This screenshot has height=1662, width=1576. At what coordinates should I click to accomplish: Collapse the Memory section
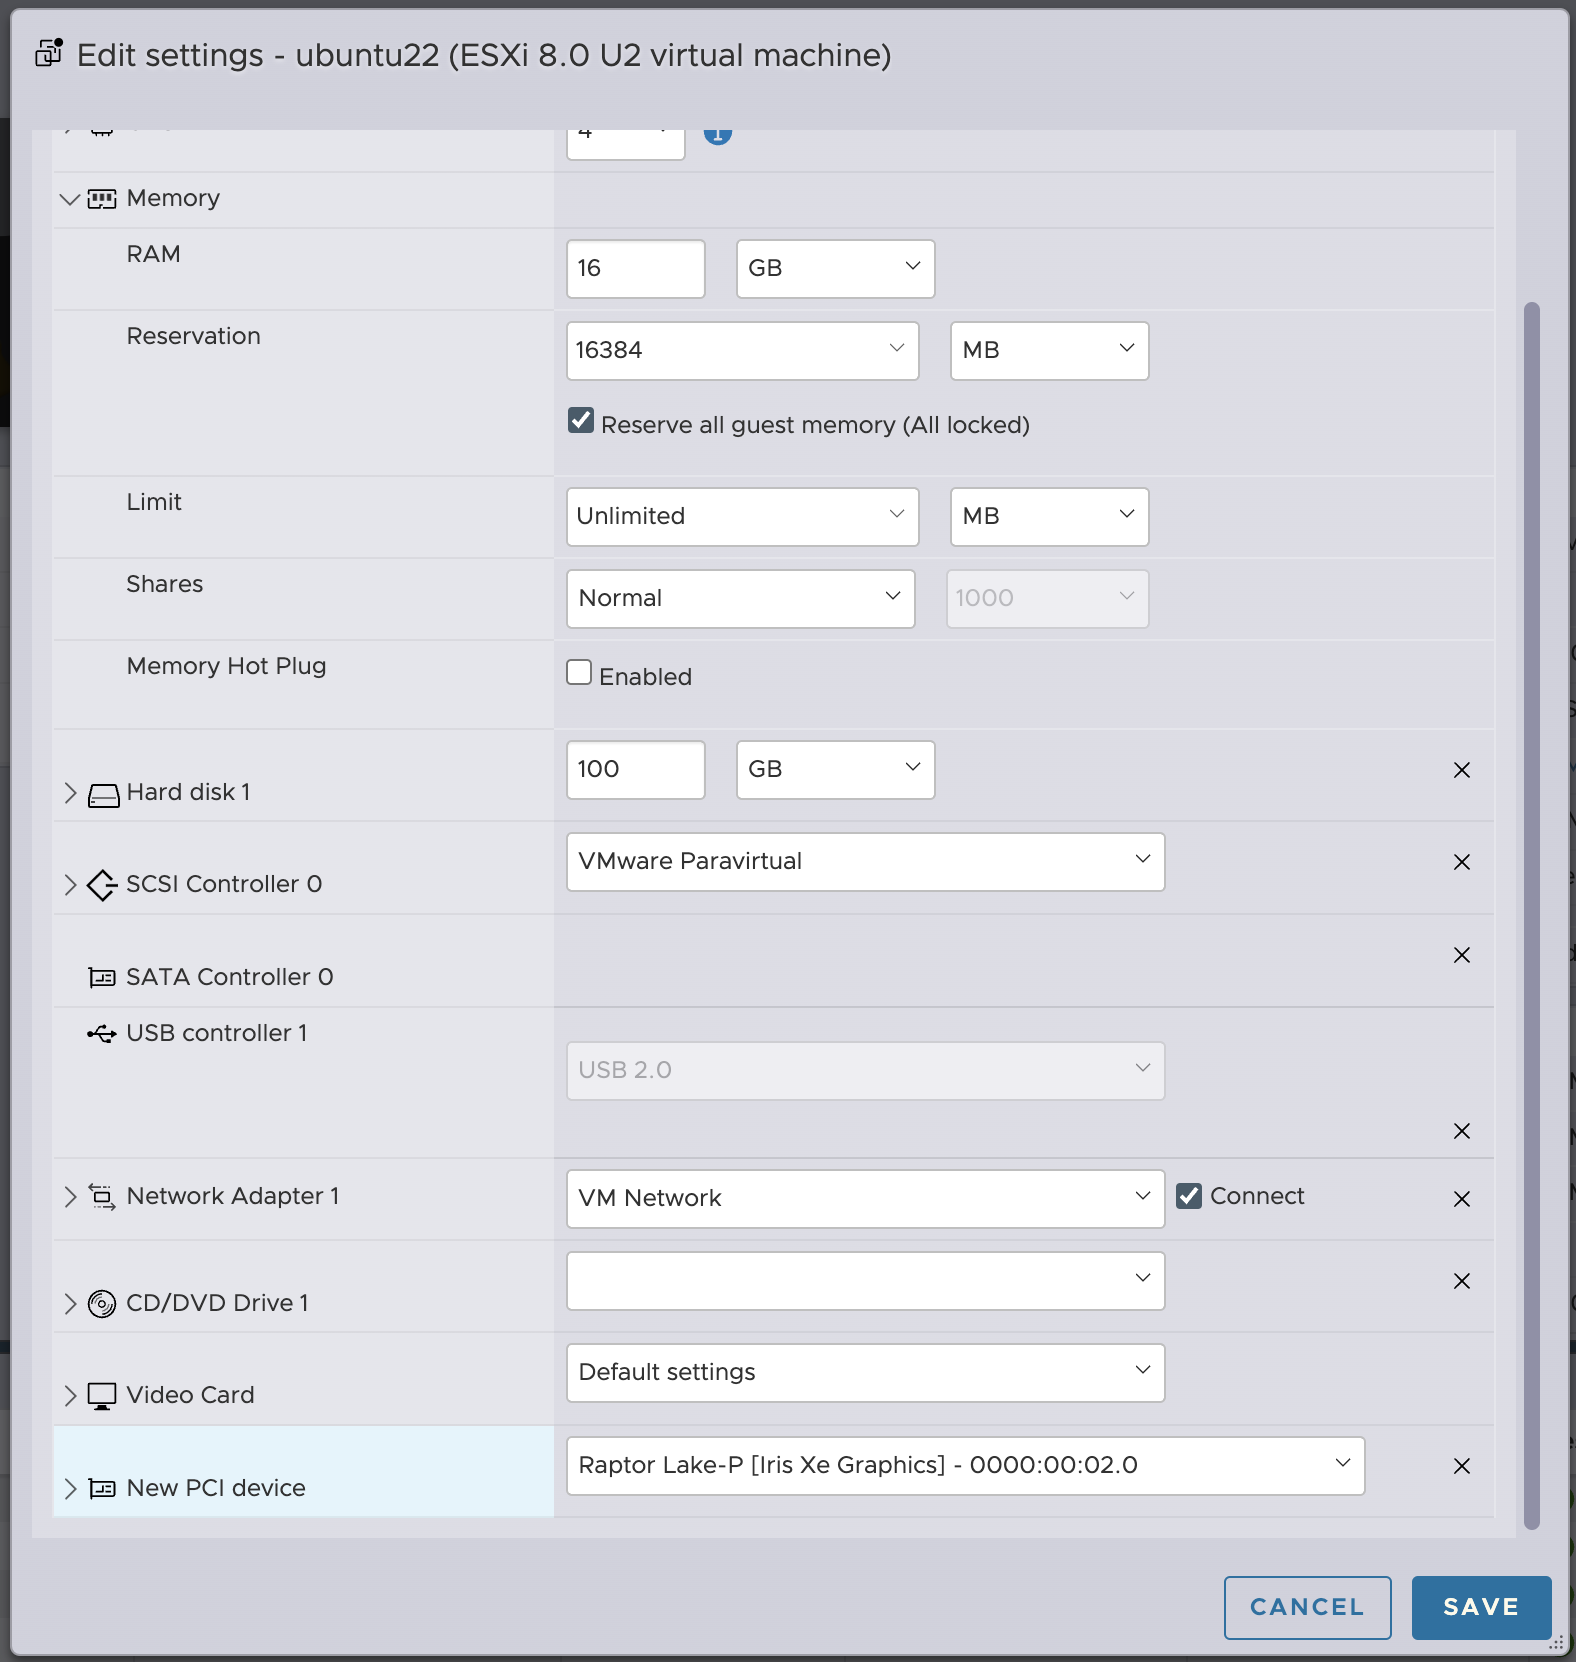(x=70, y=199)
